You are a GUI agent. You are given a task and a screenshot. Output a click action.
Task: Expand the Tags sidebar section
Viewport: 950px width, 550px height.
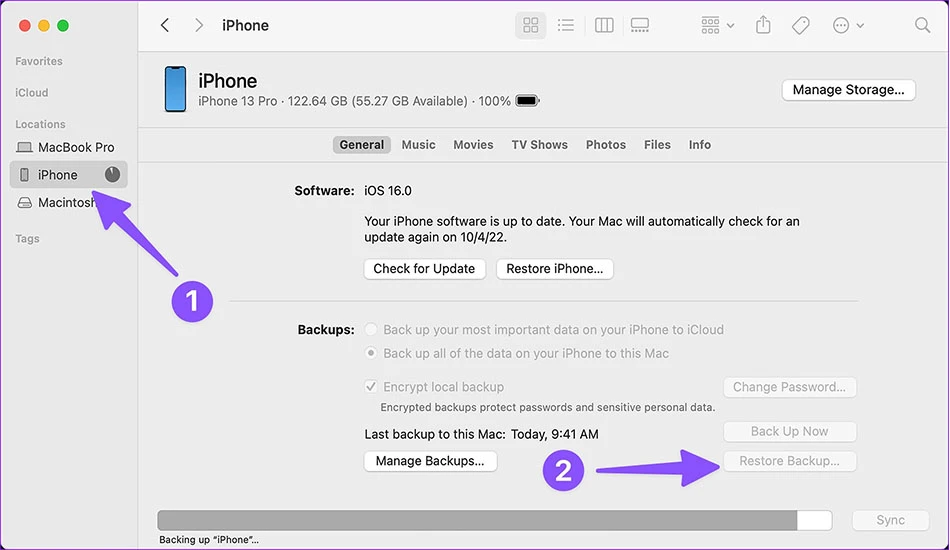[x=27, y=239]
